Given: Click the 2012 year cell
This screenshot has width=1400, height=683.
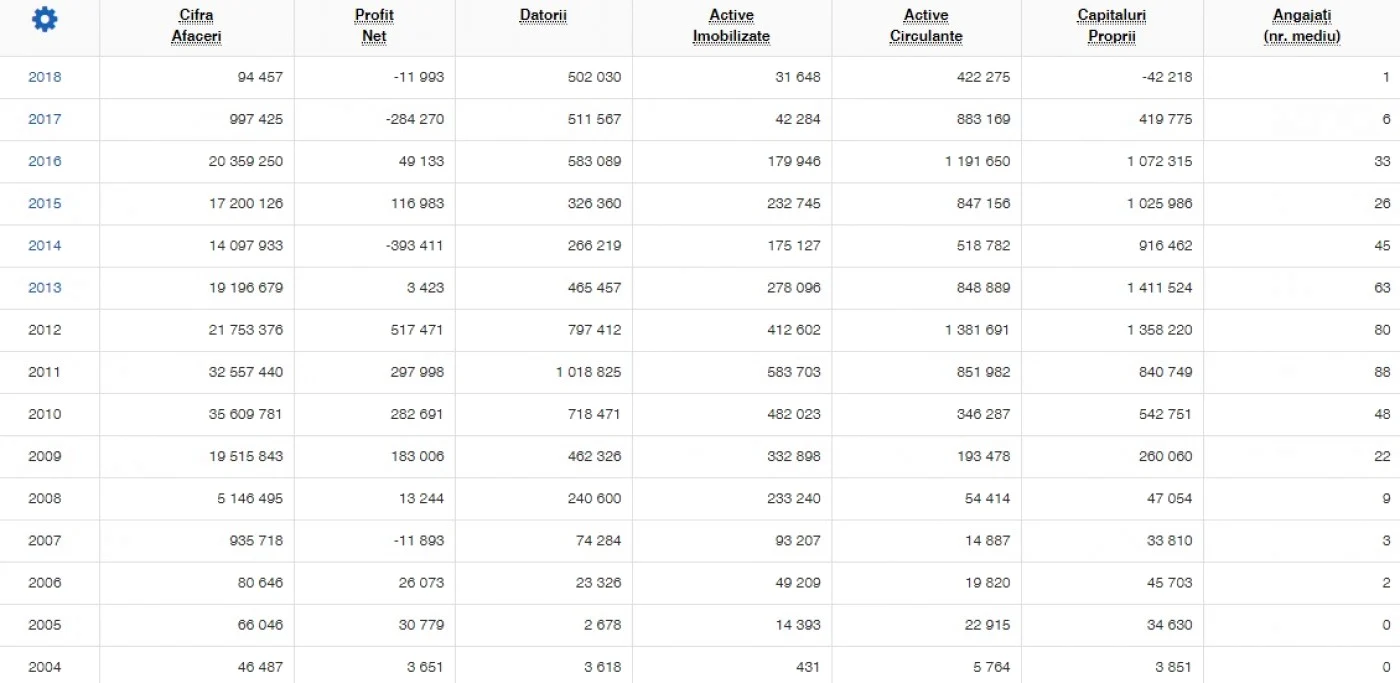Looking at the screenshot, I should [44, 330].
